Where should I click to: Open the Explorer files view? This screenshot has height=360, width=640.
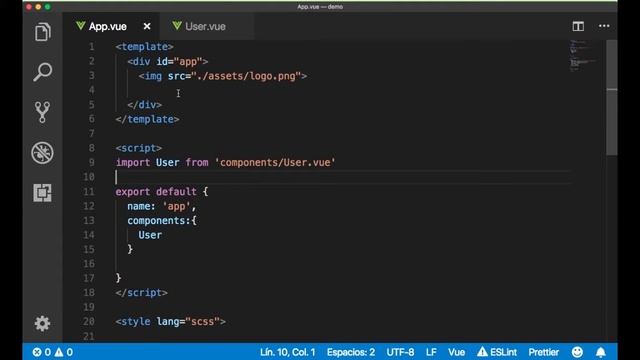click(x=42, y=32)
